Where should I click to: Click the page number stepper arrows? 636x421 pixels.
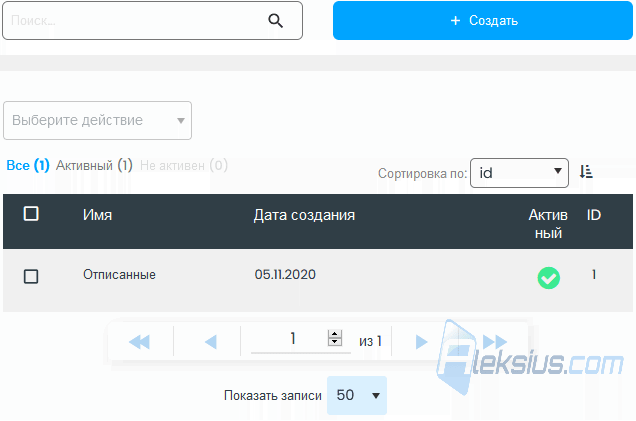pos(335,337)
